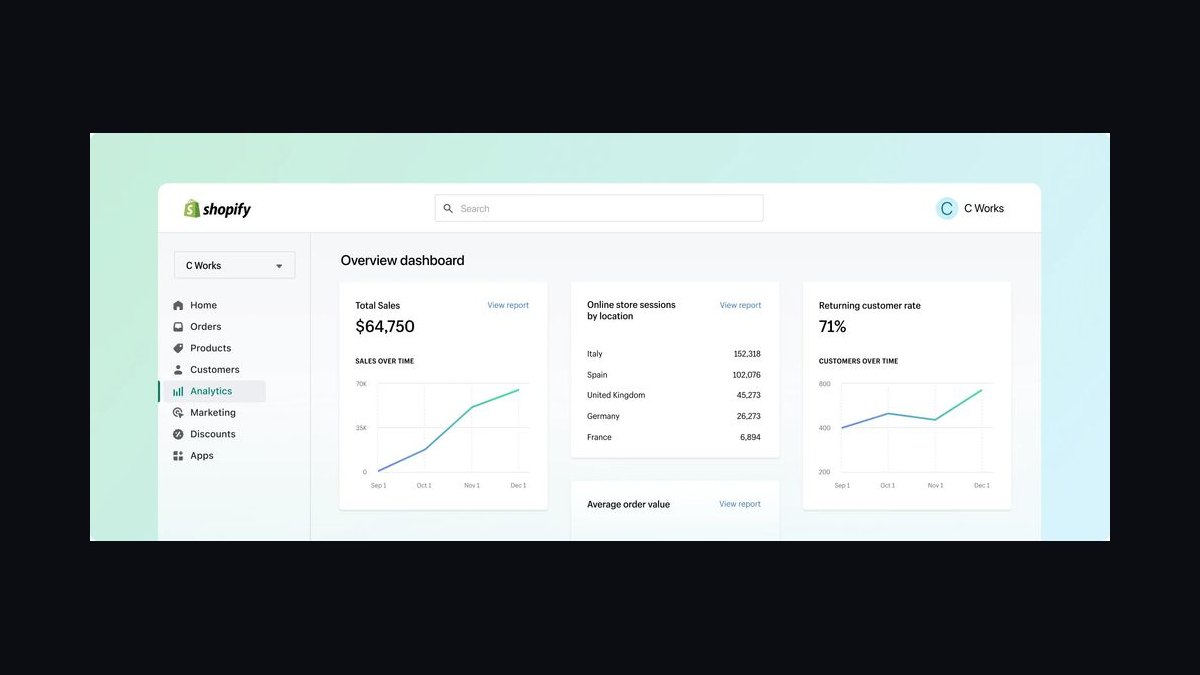Click the Returning customer rate title

click(870, 306)
